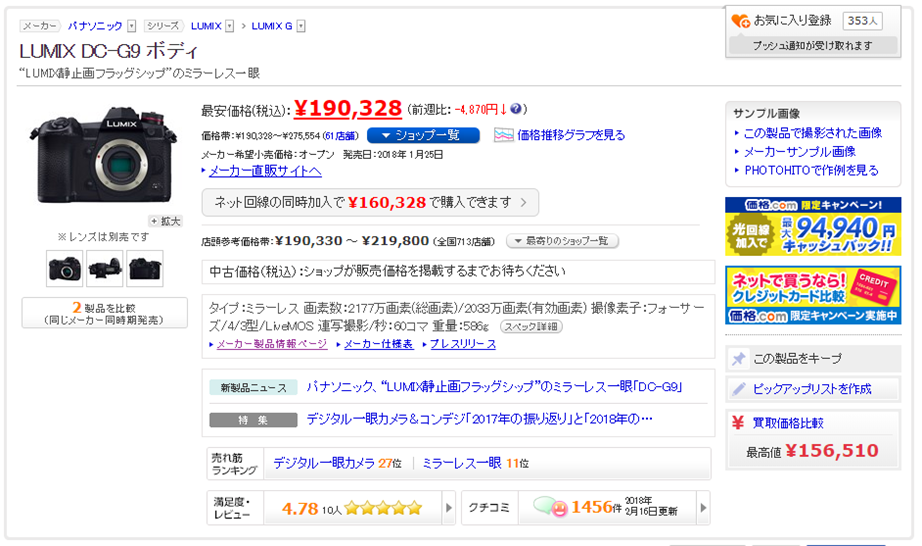Screen dimensions: 922x546
Task: Click the heart favorite registration icon
Action: [x=740, y=21]
